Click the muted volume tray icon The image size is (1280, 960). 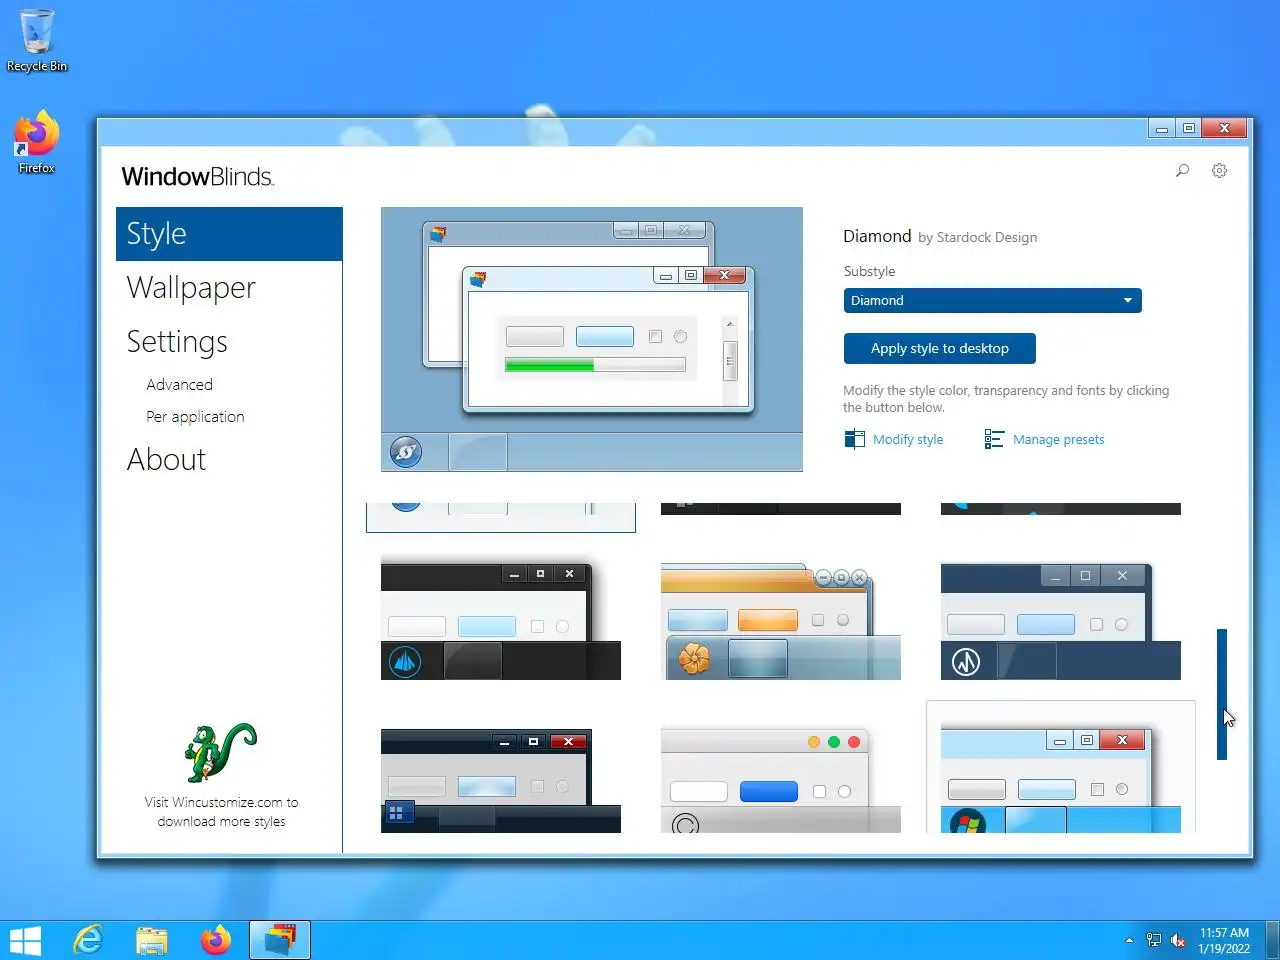point(1178,940)
